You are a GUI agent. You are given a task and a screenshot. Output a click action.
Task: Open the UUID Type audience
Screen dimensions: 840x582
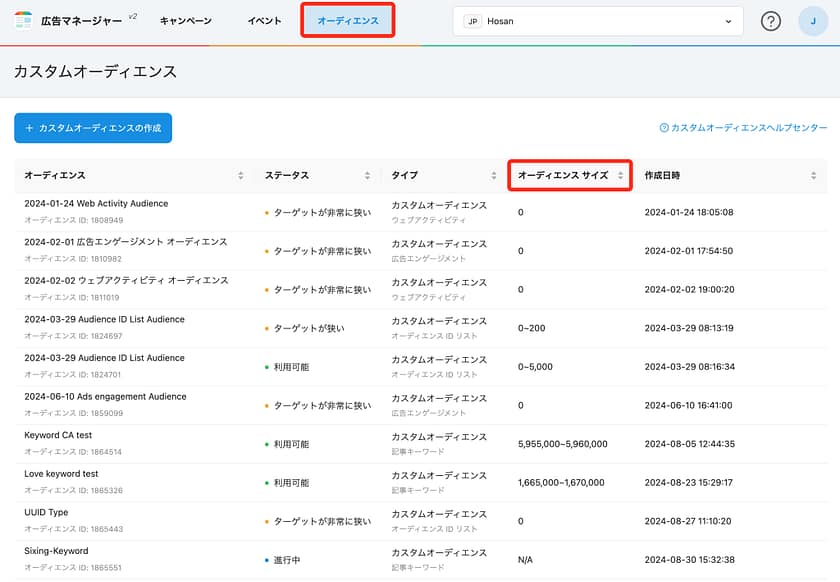click(x=46, y=513)
